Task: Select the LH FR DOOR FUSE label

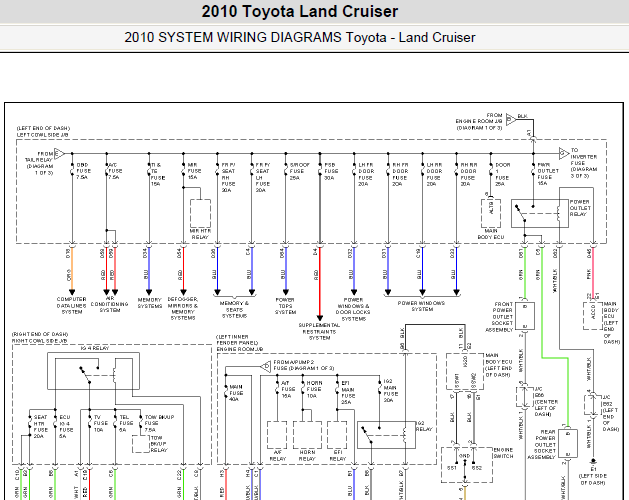Action: [x=366, y=174]
